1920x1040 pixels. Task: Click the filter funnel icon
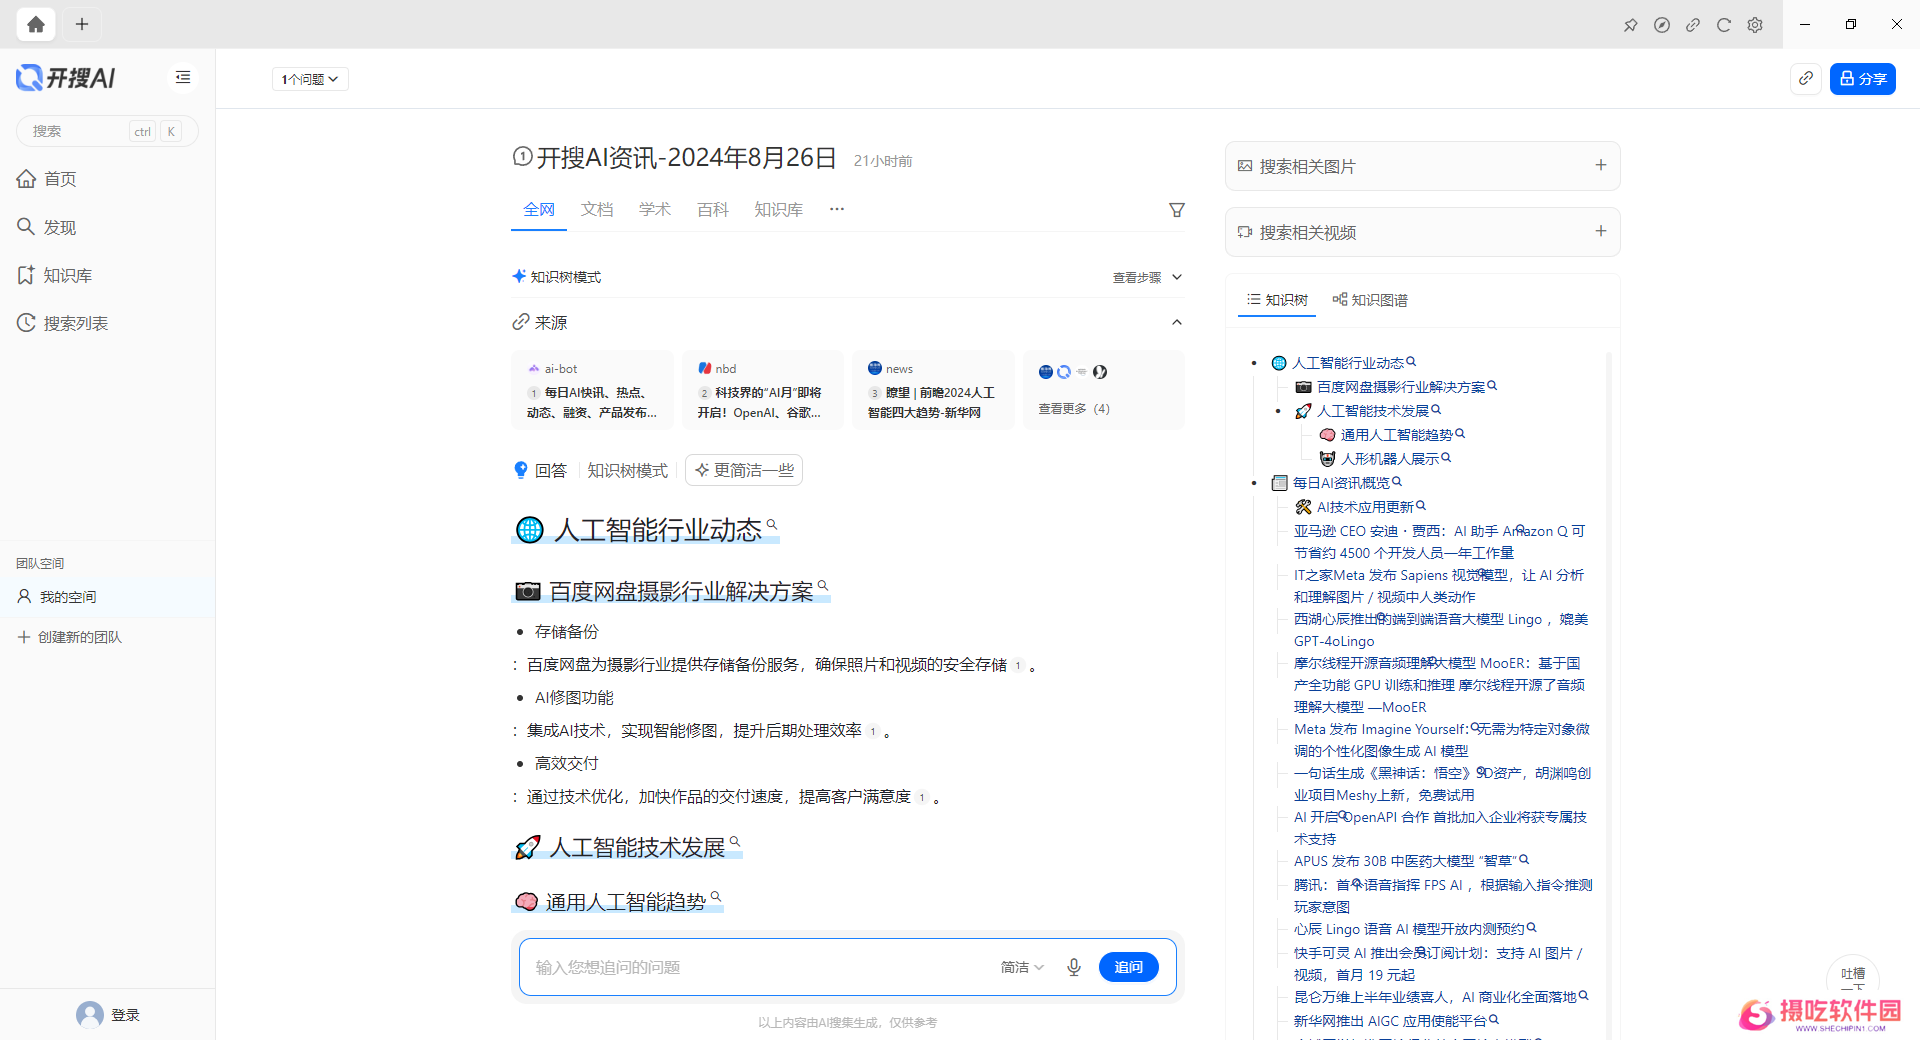(1177, 210)
